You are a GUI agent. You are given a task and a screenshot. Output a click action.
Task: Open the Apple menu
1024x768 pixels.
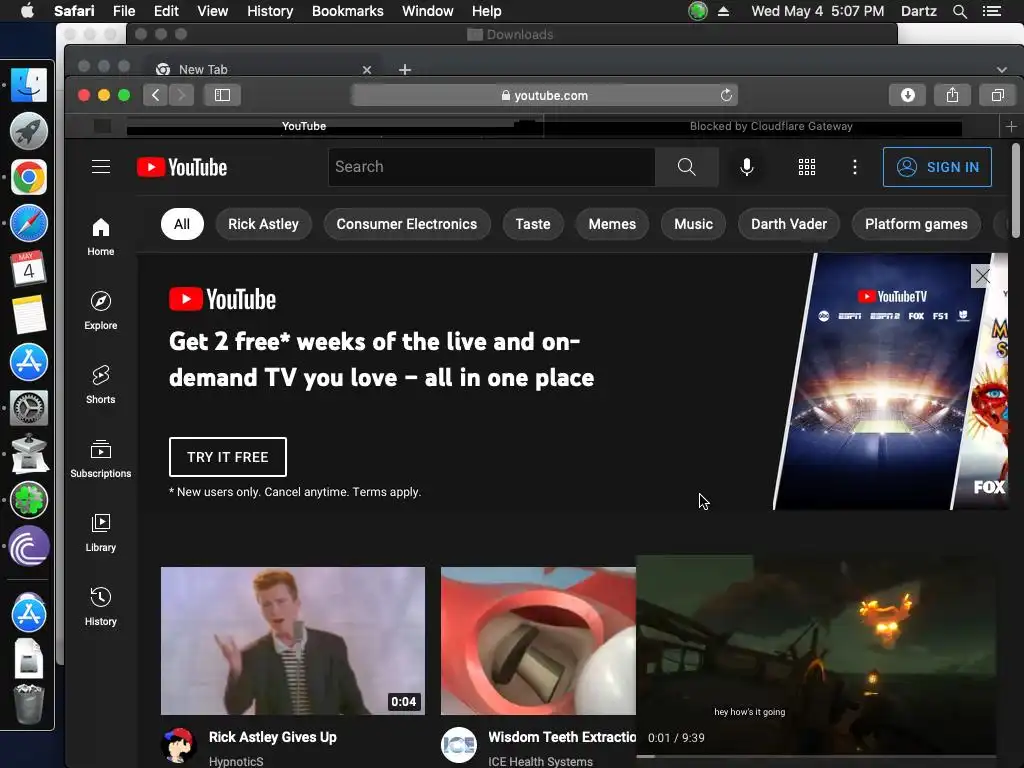coord(27,11)
